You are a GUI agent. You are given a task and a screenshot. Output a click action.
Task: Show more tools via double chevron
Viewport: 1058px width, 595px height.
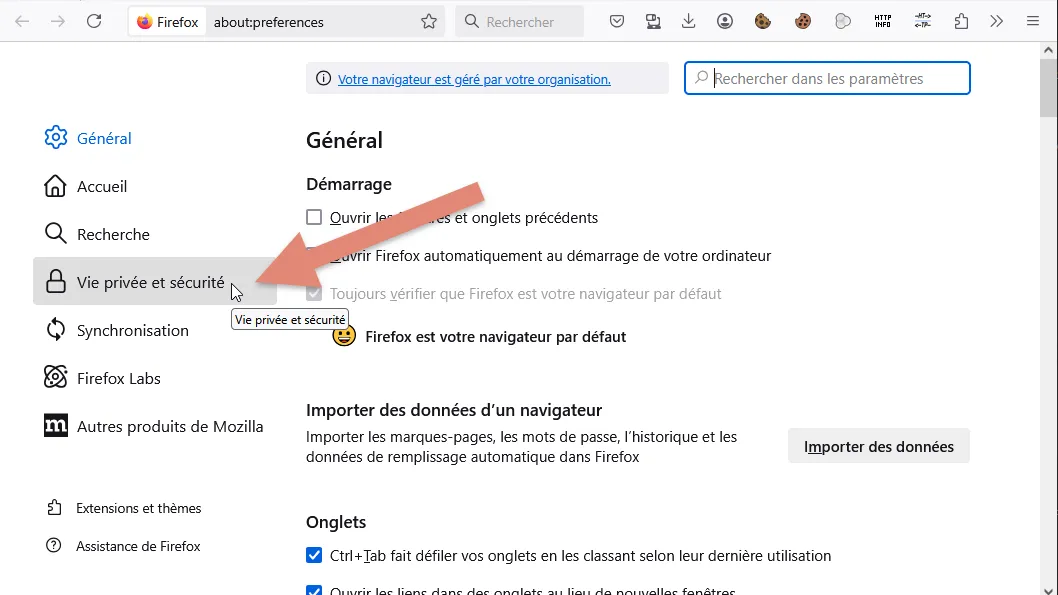(x=997, y=22)
